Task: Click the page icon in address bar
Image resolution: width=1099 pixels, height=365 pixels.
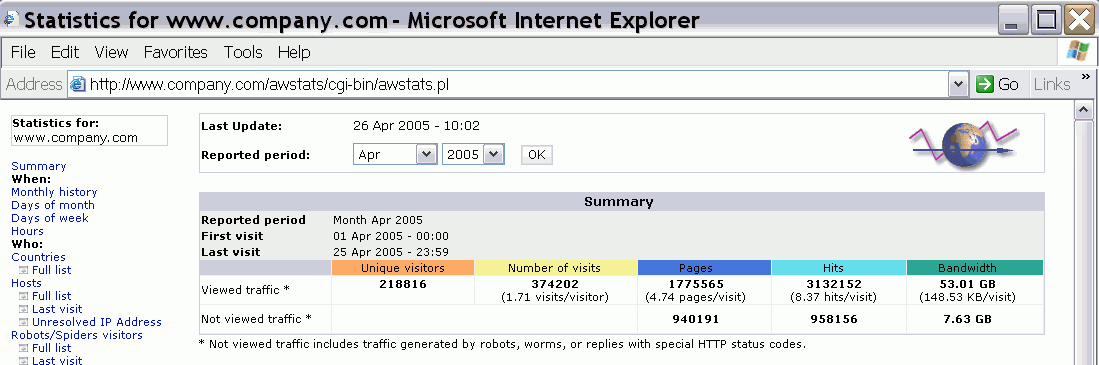Action: [x=77, y=85]
